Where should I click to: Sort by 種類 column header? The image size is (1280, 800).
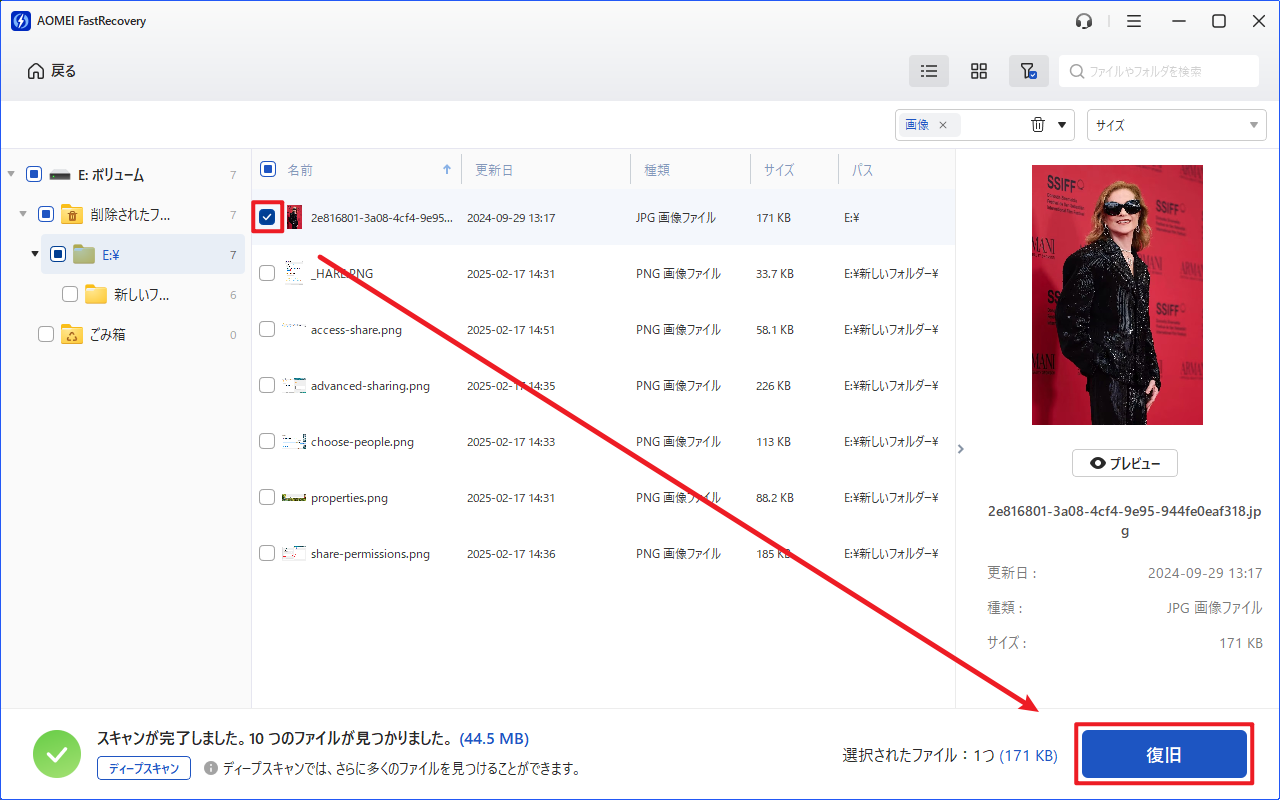656,170
